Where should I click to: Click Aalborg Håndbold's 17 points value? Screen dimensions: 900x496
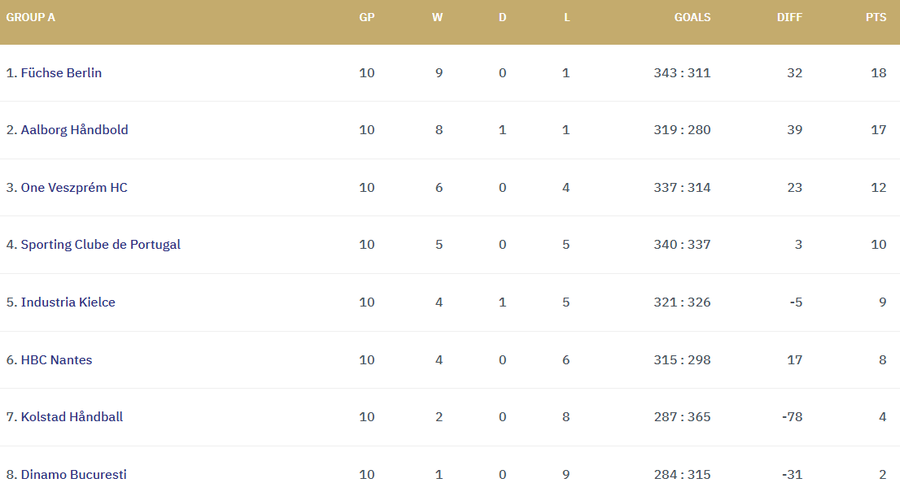pyautogui.click(x=878, y=130)
